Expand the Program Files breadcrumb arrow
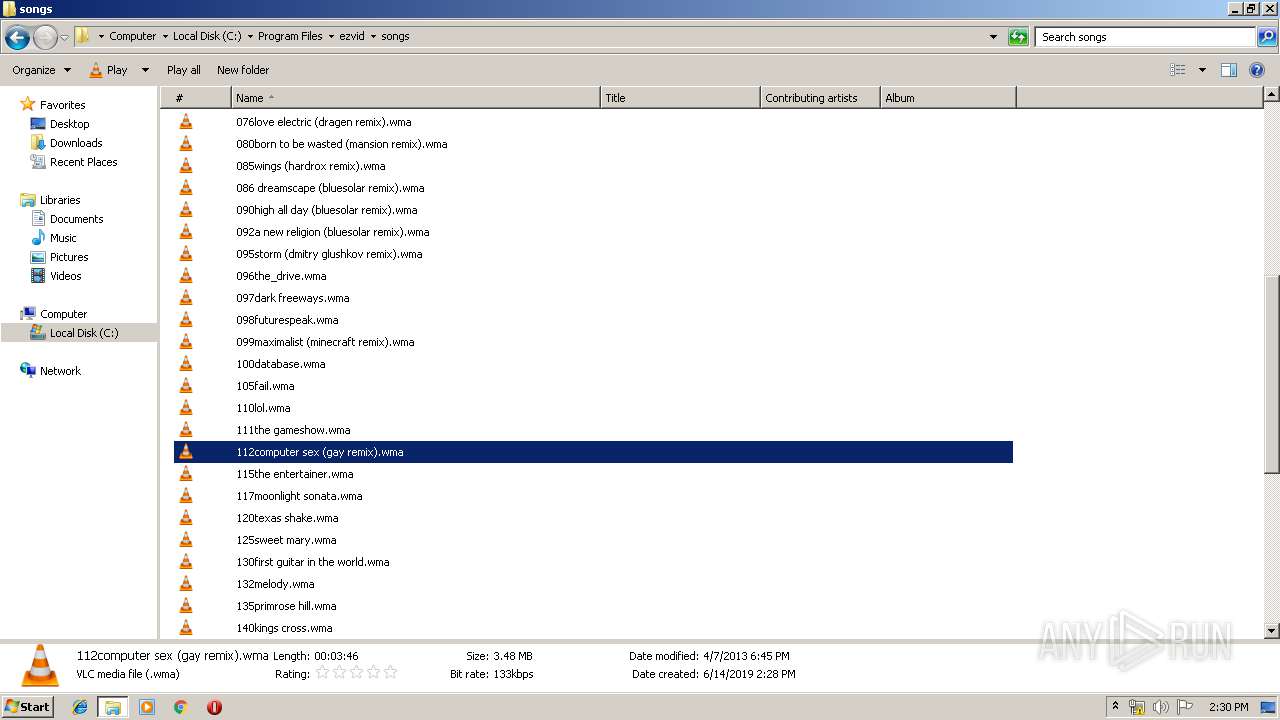 point(331,36)
